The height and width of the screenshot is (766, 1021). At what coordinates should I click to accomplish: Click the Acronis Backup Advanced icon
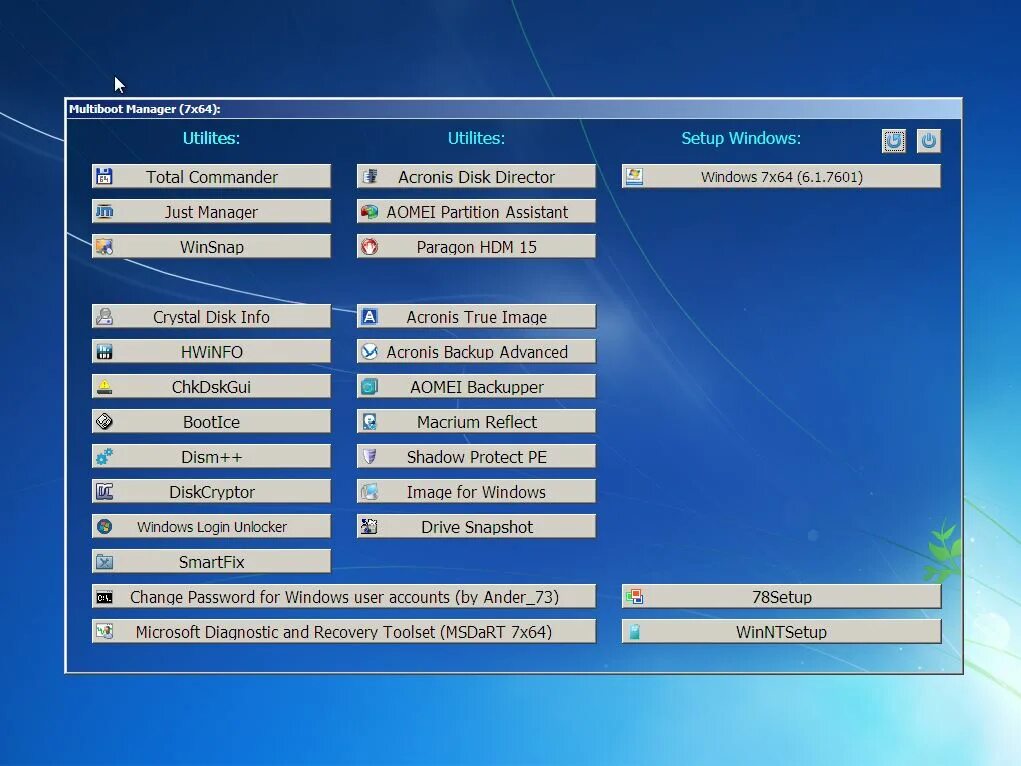(x=369, y=352)
